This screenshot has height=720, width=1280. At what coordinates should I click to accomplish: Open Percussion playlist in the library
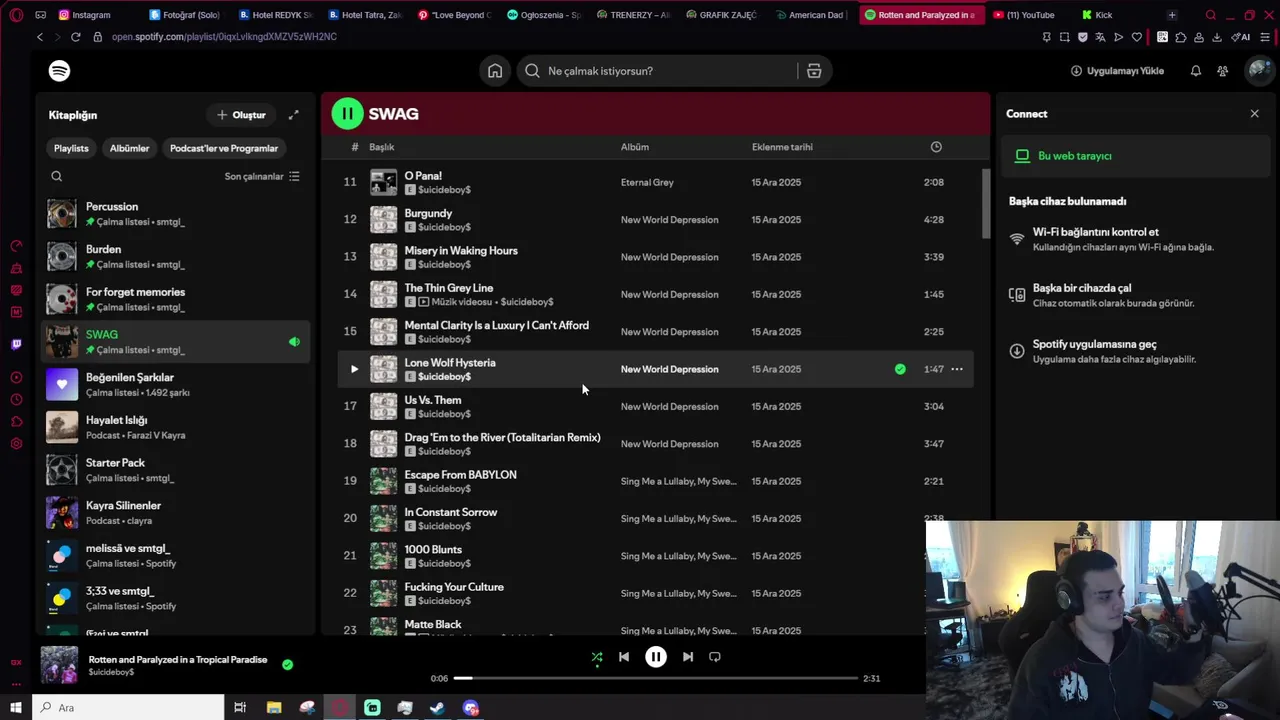click(x=176, y=214)
